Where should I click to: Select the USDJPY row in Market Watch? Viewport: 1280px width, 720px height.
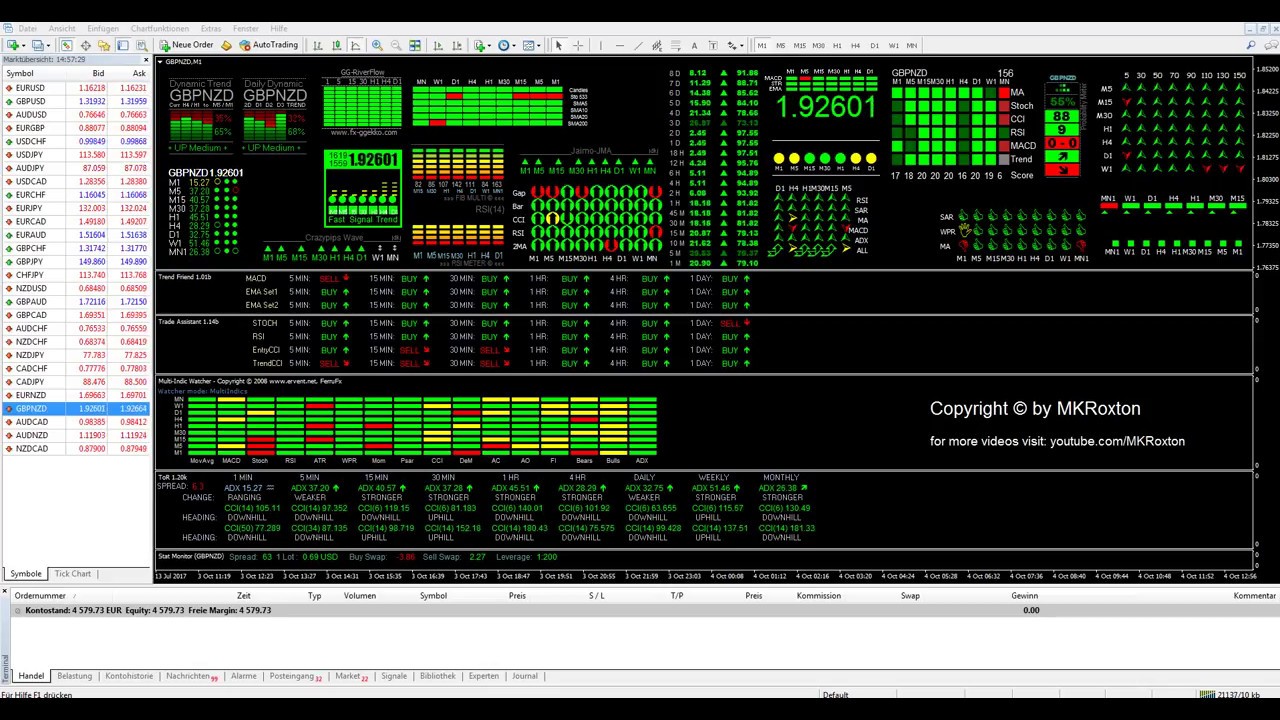point(76,155)
